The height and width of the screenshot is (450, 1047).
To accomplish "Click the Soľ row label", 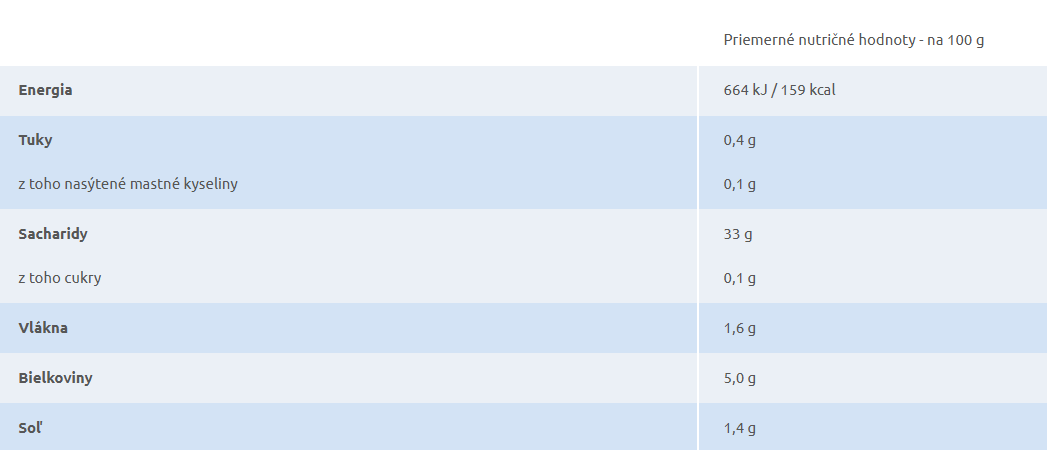I will (x=30, y=428).
